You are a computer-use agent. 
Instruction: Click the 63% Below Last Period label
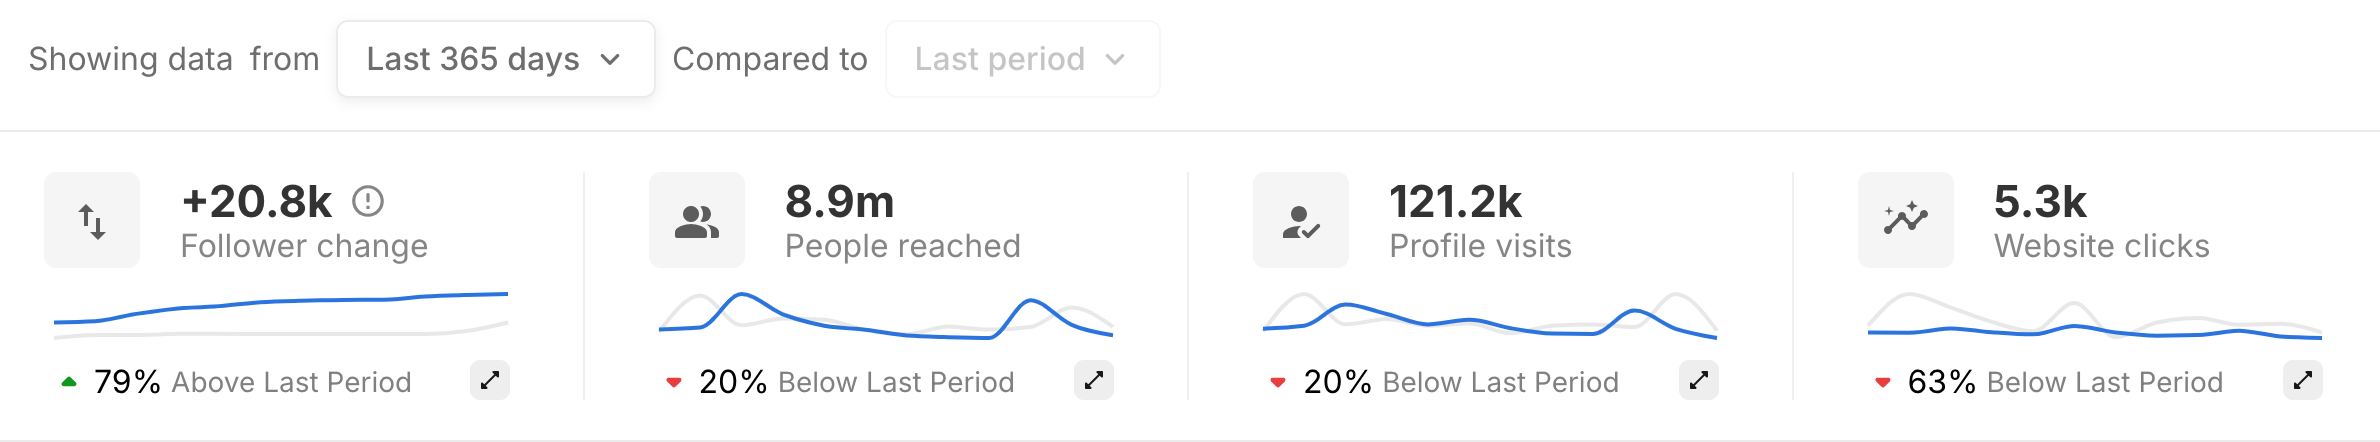coord(2064,382)
